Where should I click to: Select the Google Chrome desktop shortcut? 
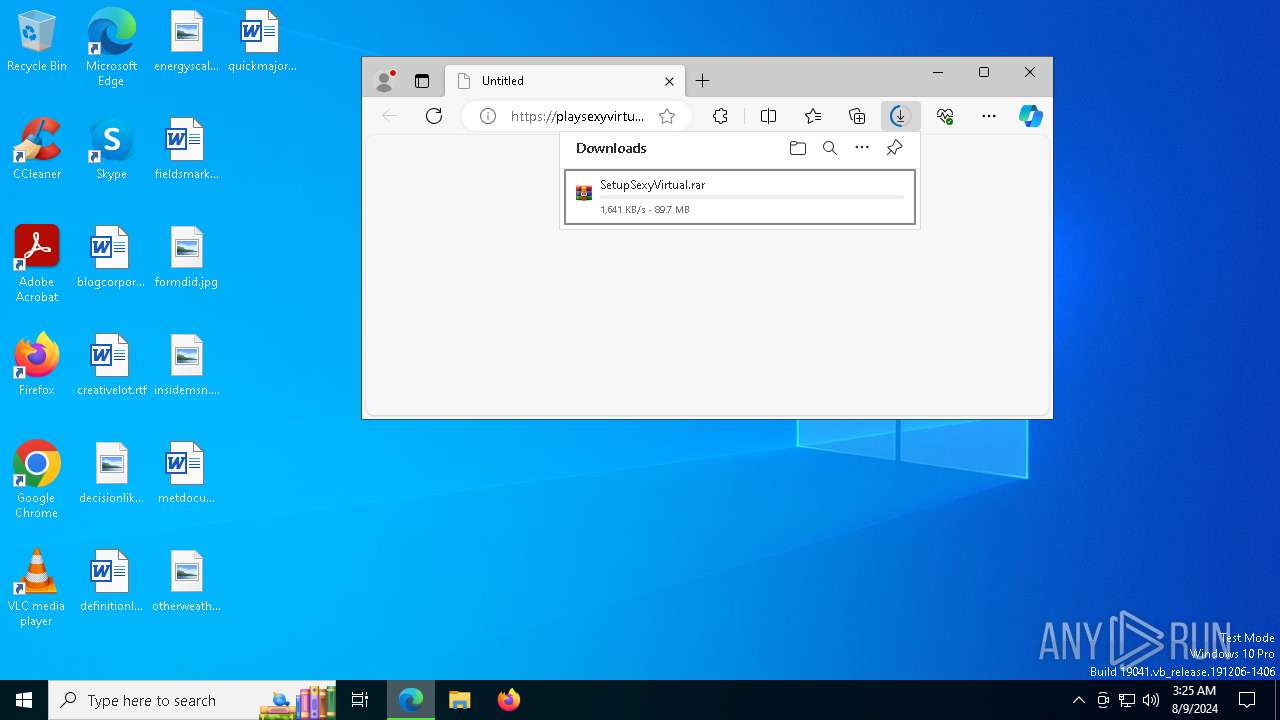37,480
